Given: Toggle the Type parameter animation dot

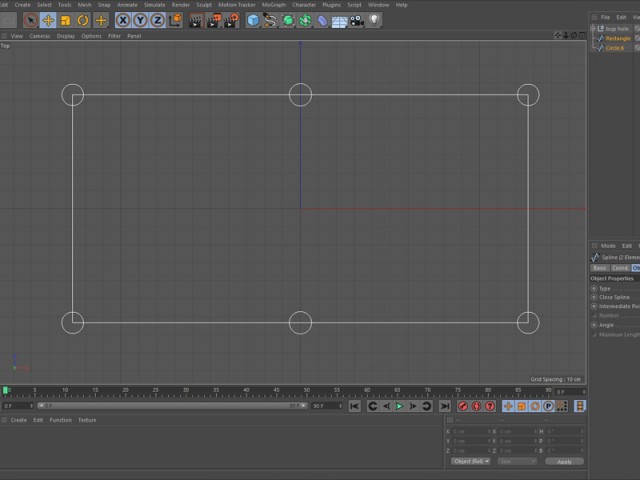Looking at the screenshot, I should (594, 289).
